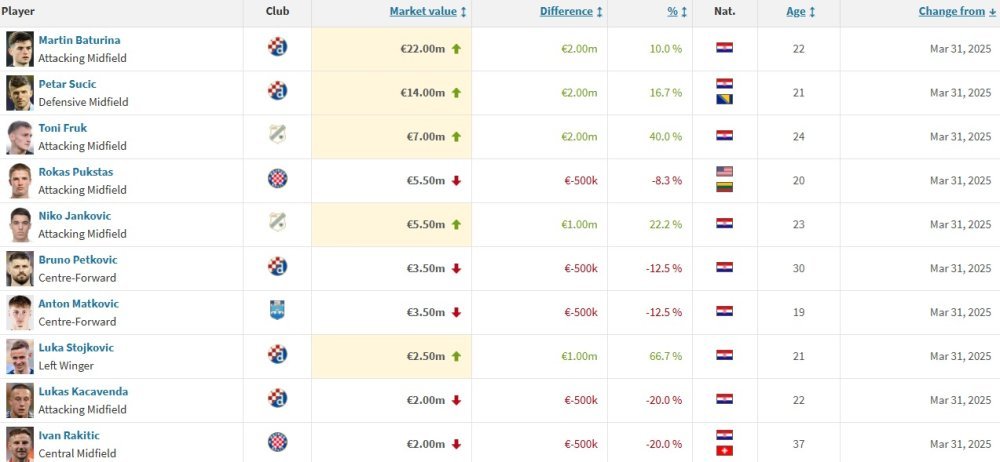This screenshot has width=1000, height=462.
Task: Click green up arrow beside €22.00m value
Action: pos(456,48)
